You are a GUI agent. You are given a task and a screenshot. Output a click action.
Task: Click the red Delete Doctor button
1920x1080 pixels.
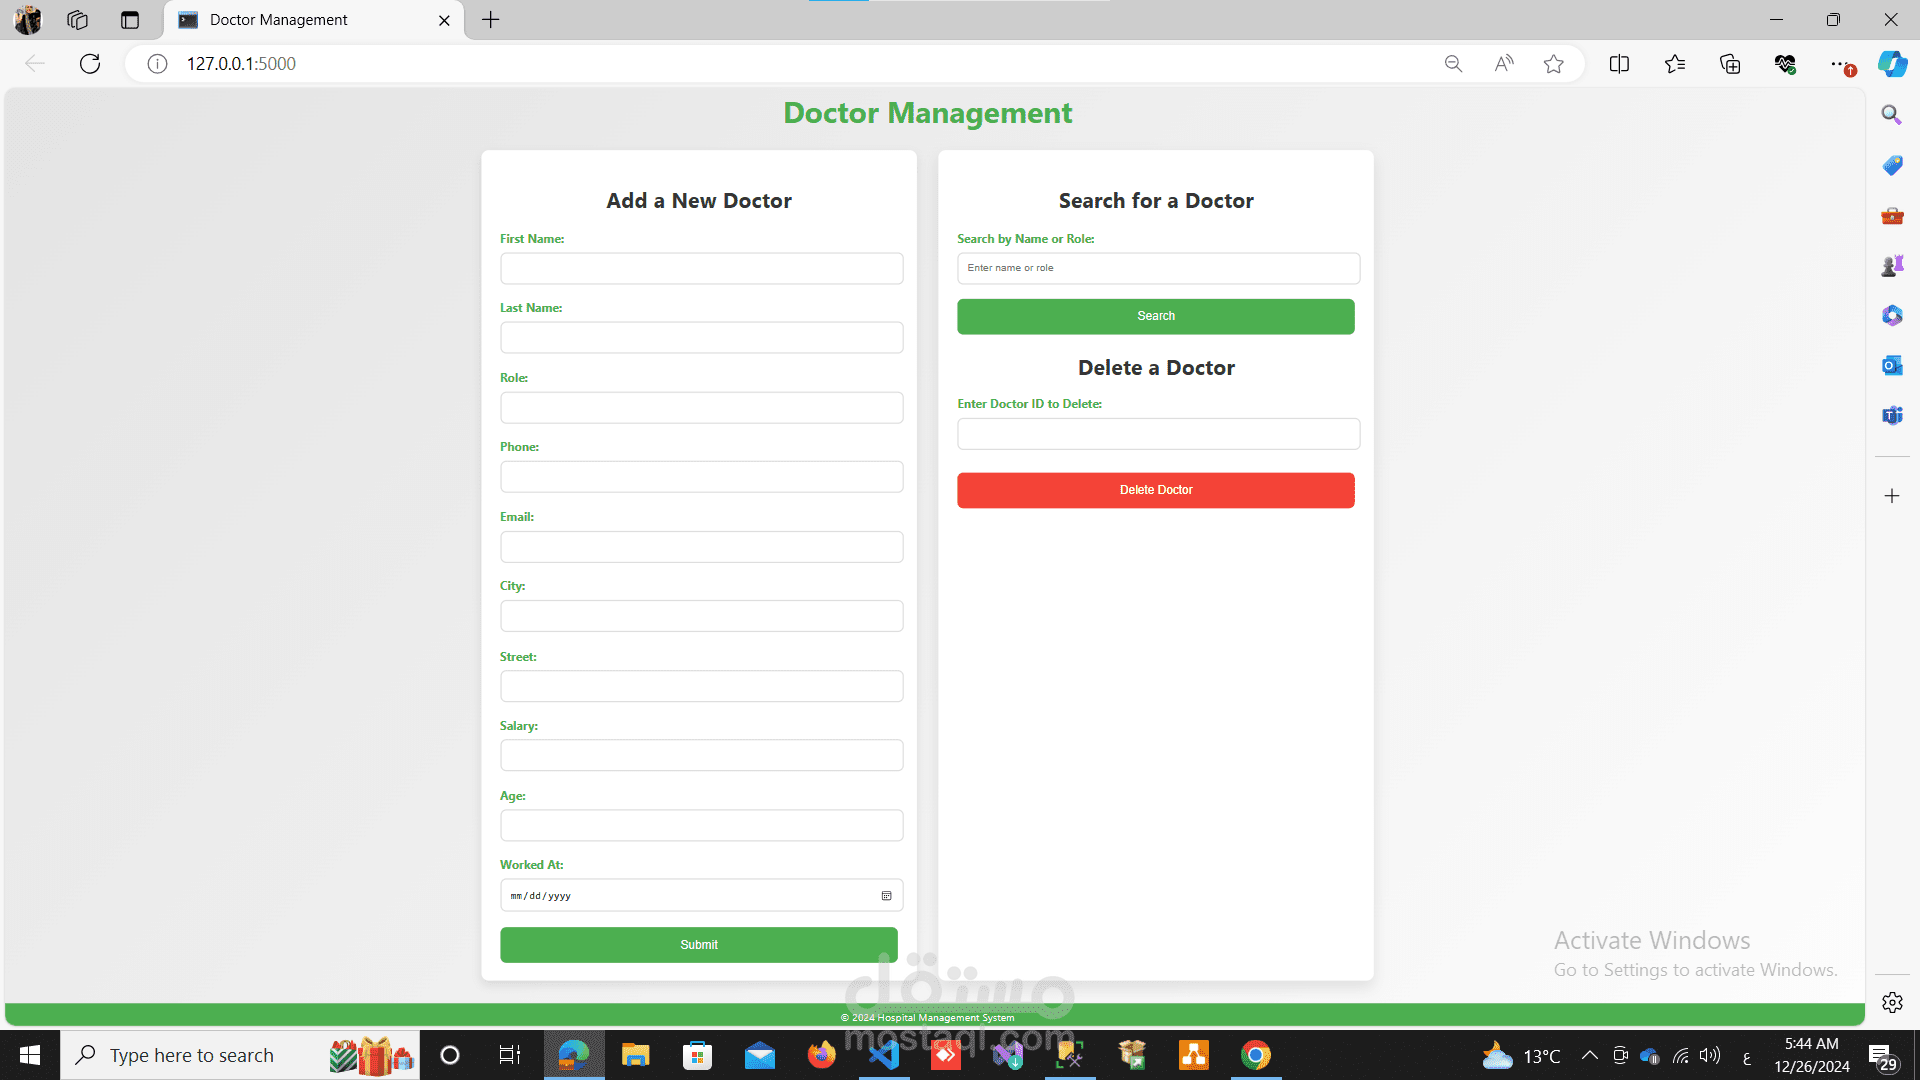coord(1156,490)
